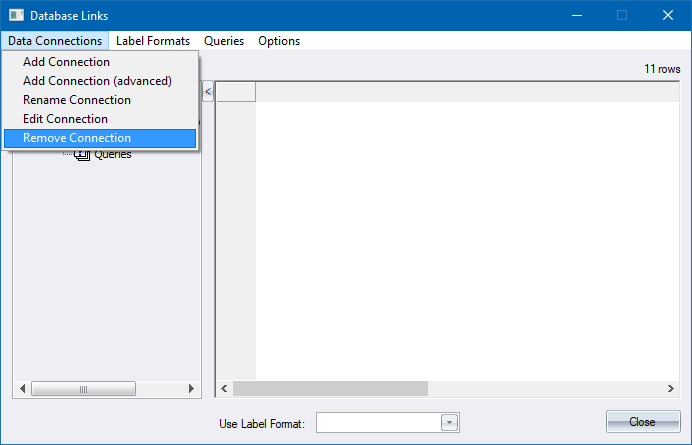Choose Edit Connection from the menu
The image size is (692, 445).
point(65,119)
